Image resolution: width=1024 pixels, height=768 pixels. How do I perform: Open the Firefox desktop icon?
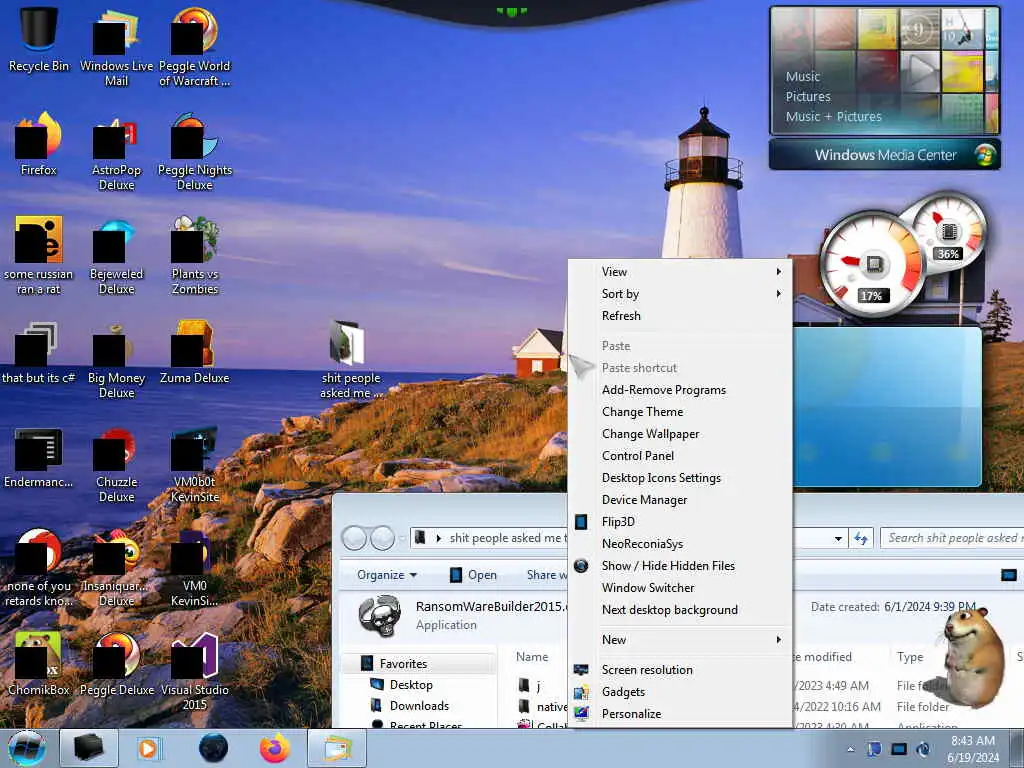[x=39, y=144]
